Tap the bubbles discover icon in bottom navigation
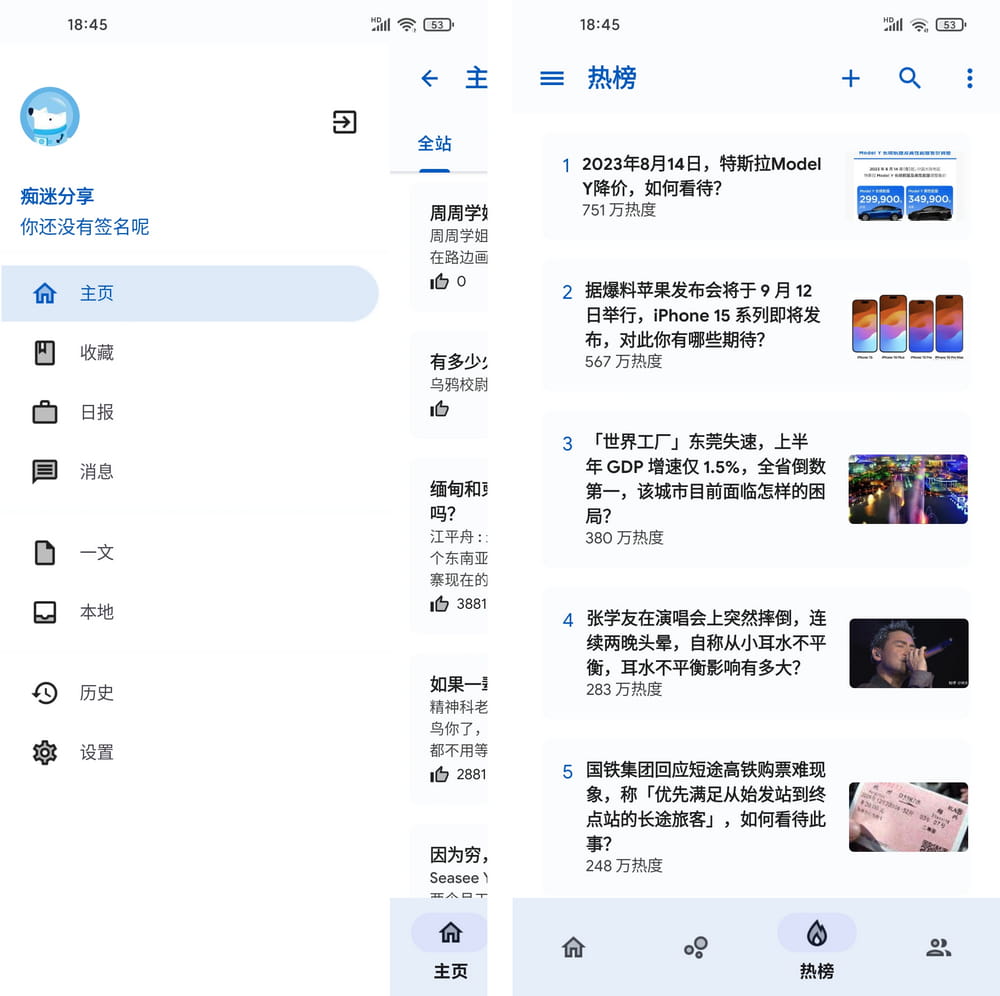 [695, 945]
